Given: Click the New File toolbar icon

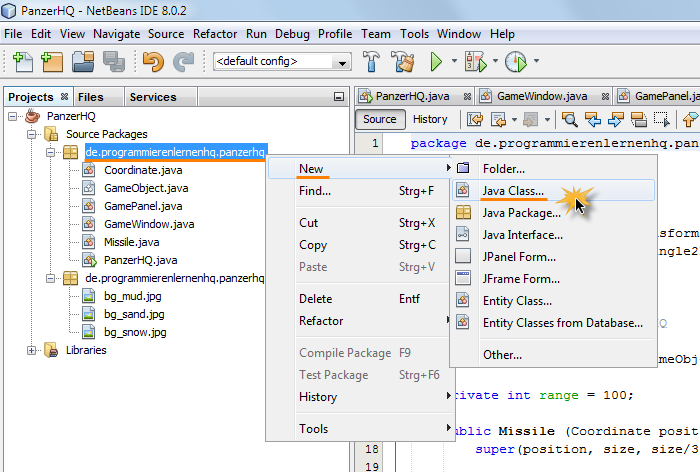Looking at the screenshot, I should (x=23, y=62).
